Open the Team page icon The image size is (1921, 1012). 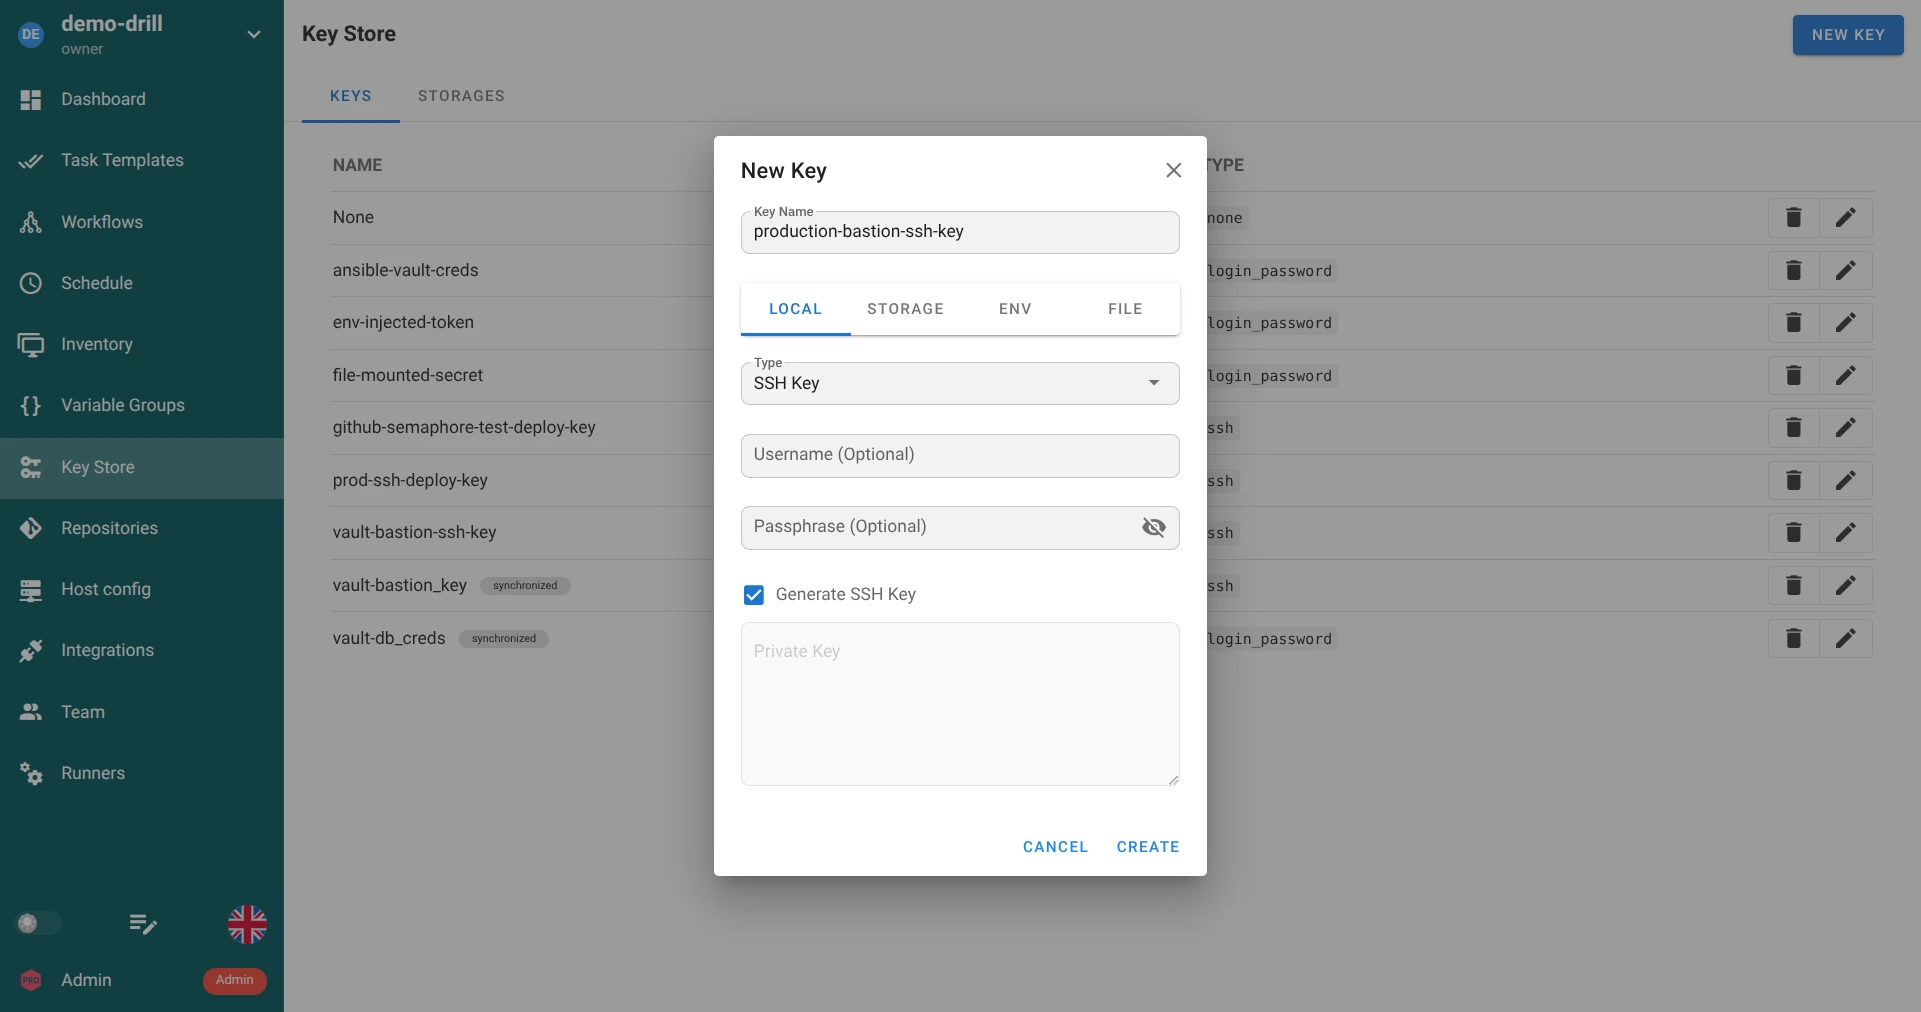(x=31, y=712)
